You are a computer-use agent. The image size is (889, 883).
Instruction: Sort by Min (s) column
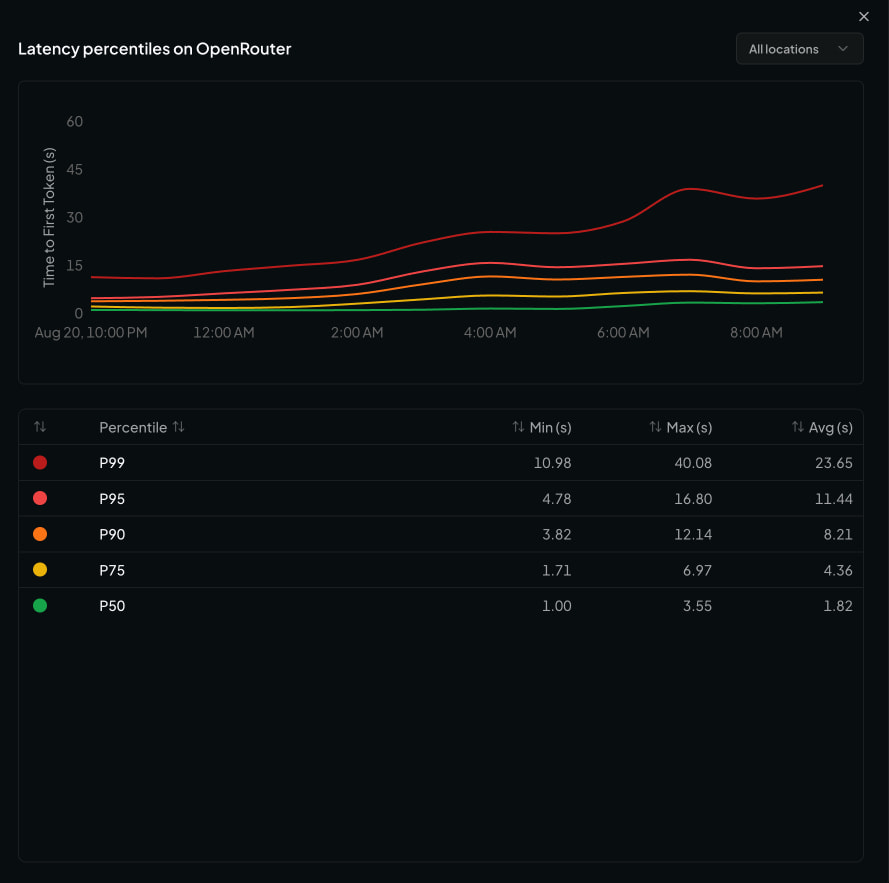(x=541, y=427)
